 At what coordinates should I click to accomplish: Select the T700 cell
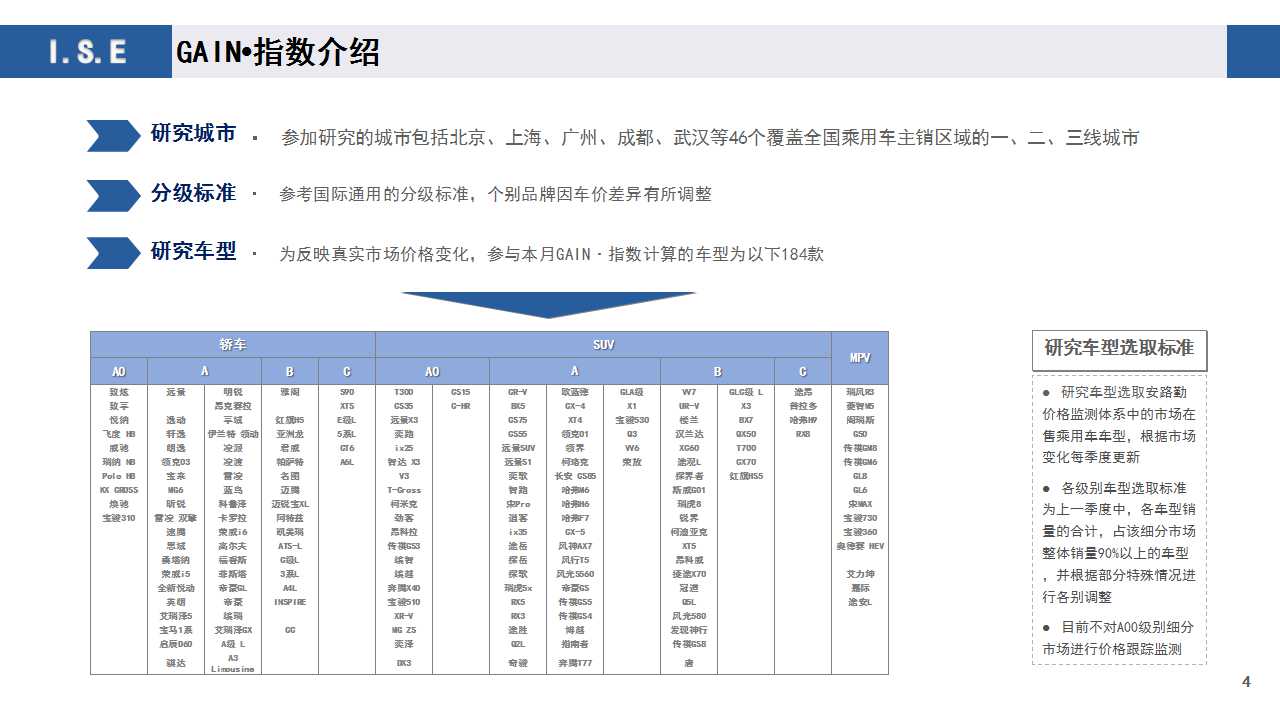(x=746, y=449)
